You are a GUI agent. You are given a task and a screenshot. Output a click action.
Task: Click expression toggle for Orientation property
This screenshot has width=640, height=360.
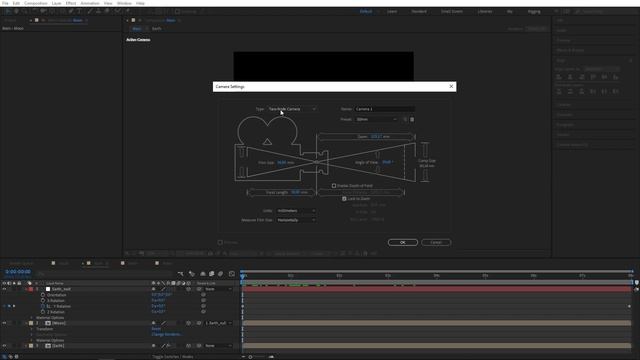(203, 295)
